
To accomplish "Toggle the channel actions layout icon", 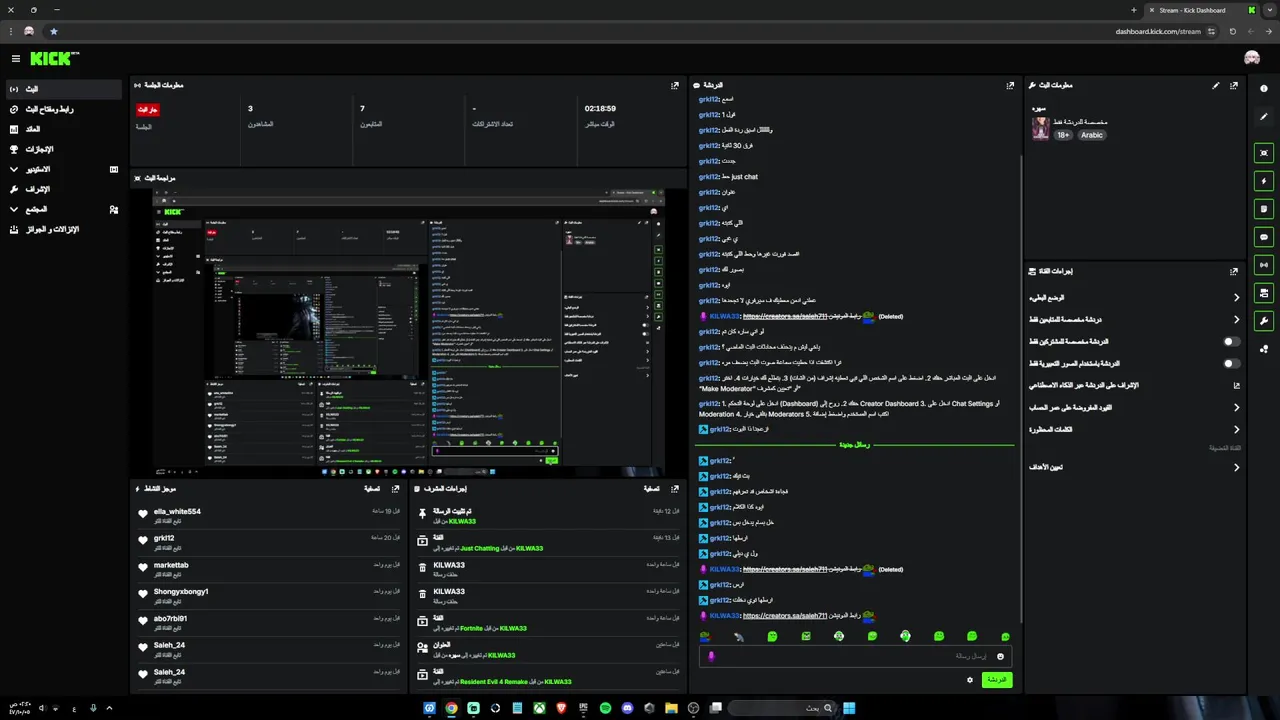I will tap(1264, 293).
